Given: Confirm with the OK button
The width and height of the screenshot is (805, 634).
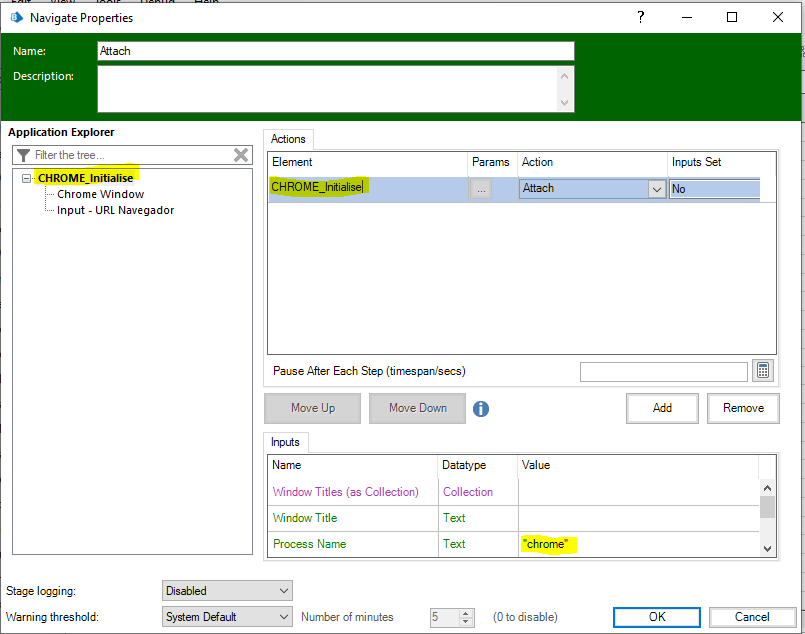Looking at the screenshot, I should pos(656,617).
